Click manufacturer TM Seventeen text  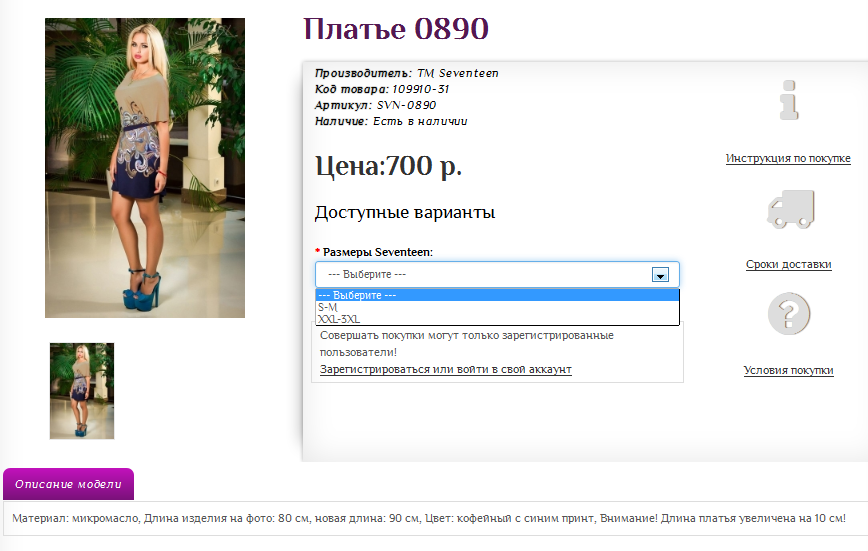[457, 73]
